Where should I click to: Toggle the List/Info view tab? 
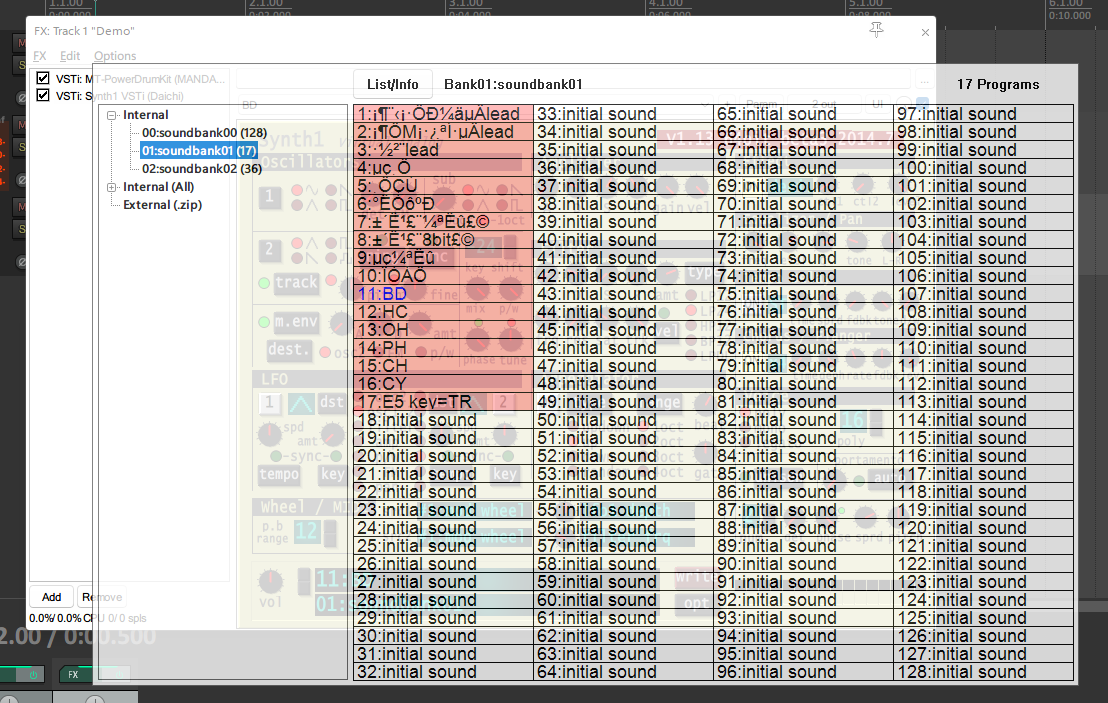pyautogui.click(x=392, y=84)
